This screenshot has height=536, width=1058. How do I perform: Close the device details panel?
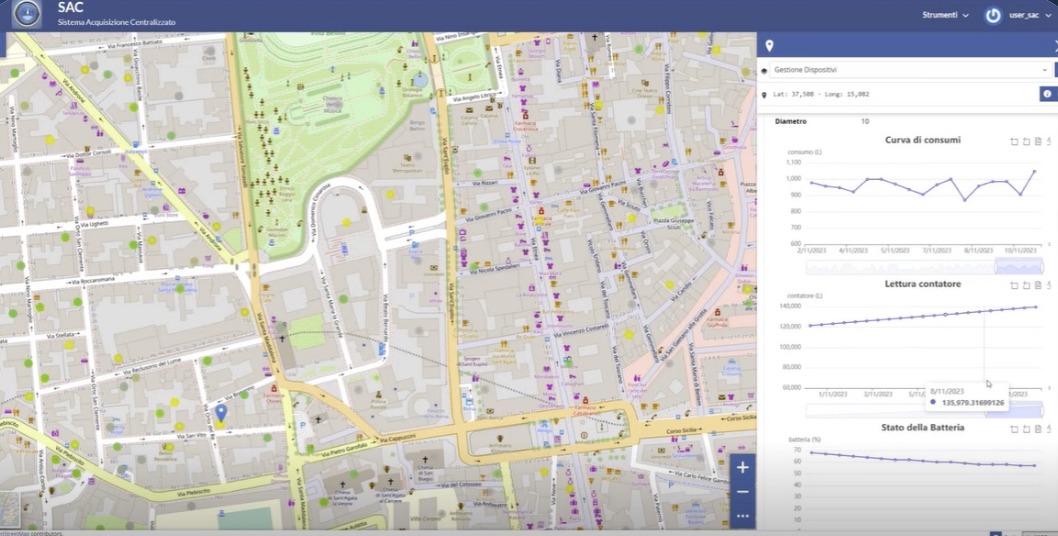click(1054, 45)
